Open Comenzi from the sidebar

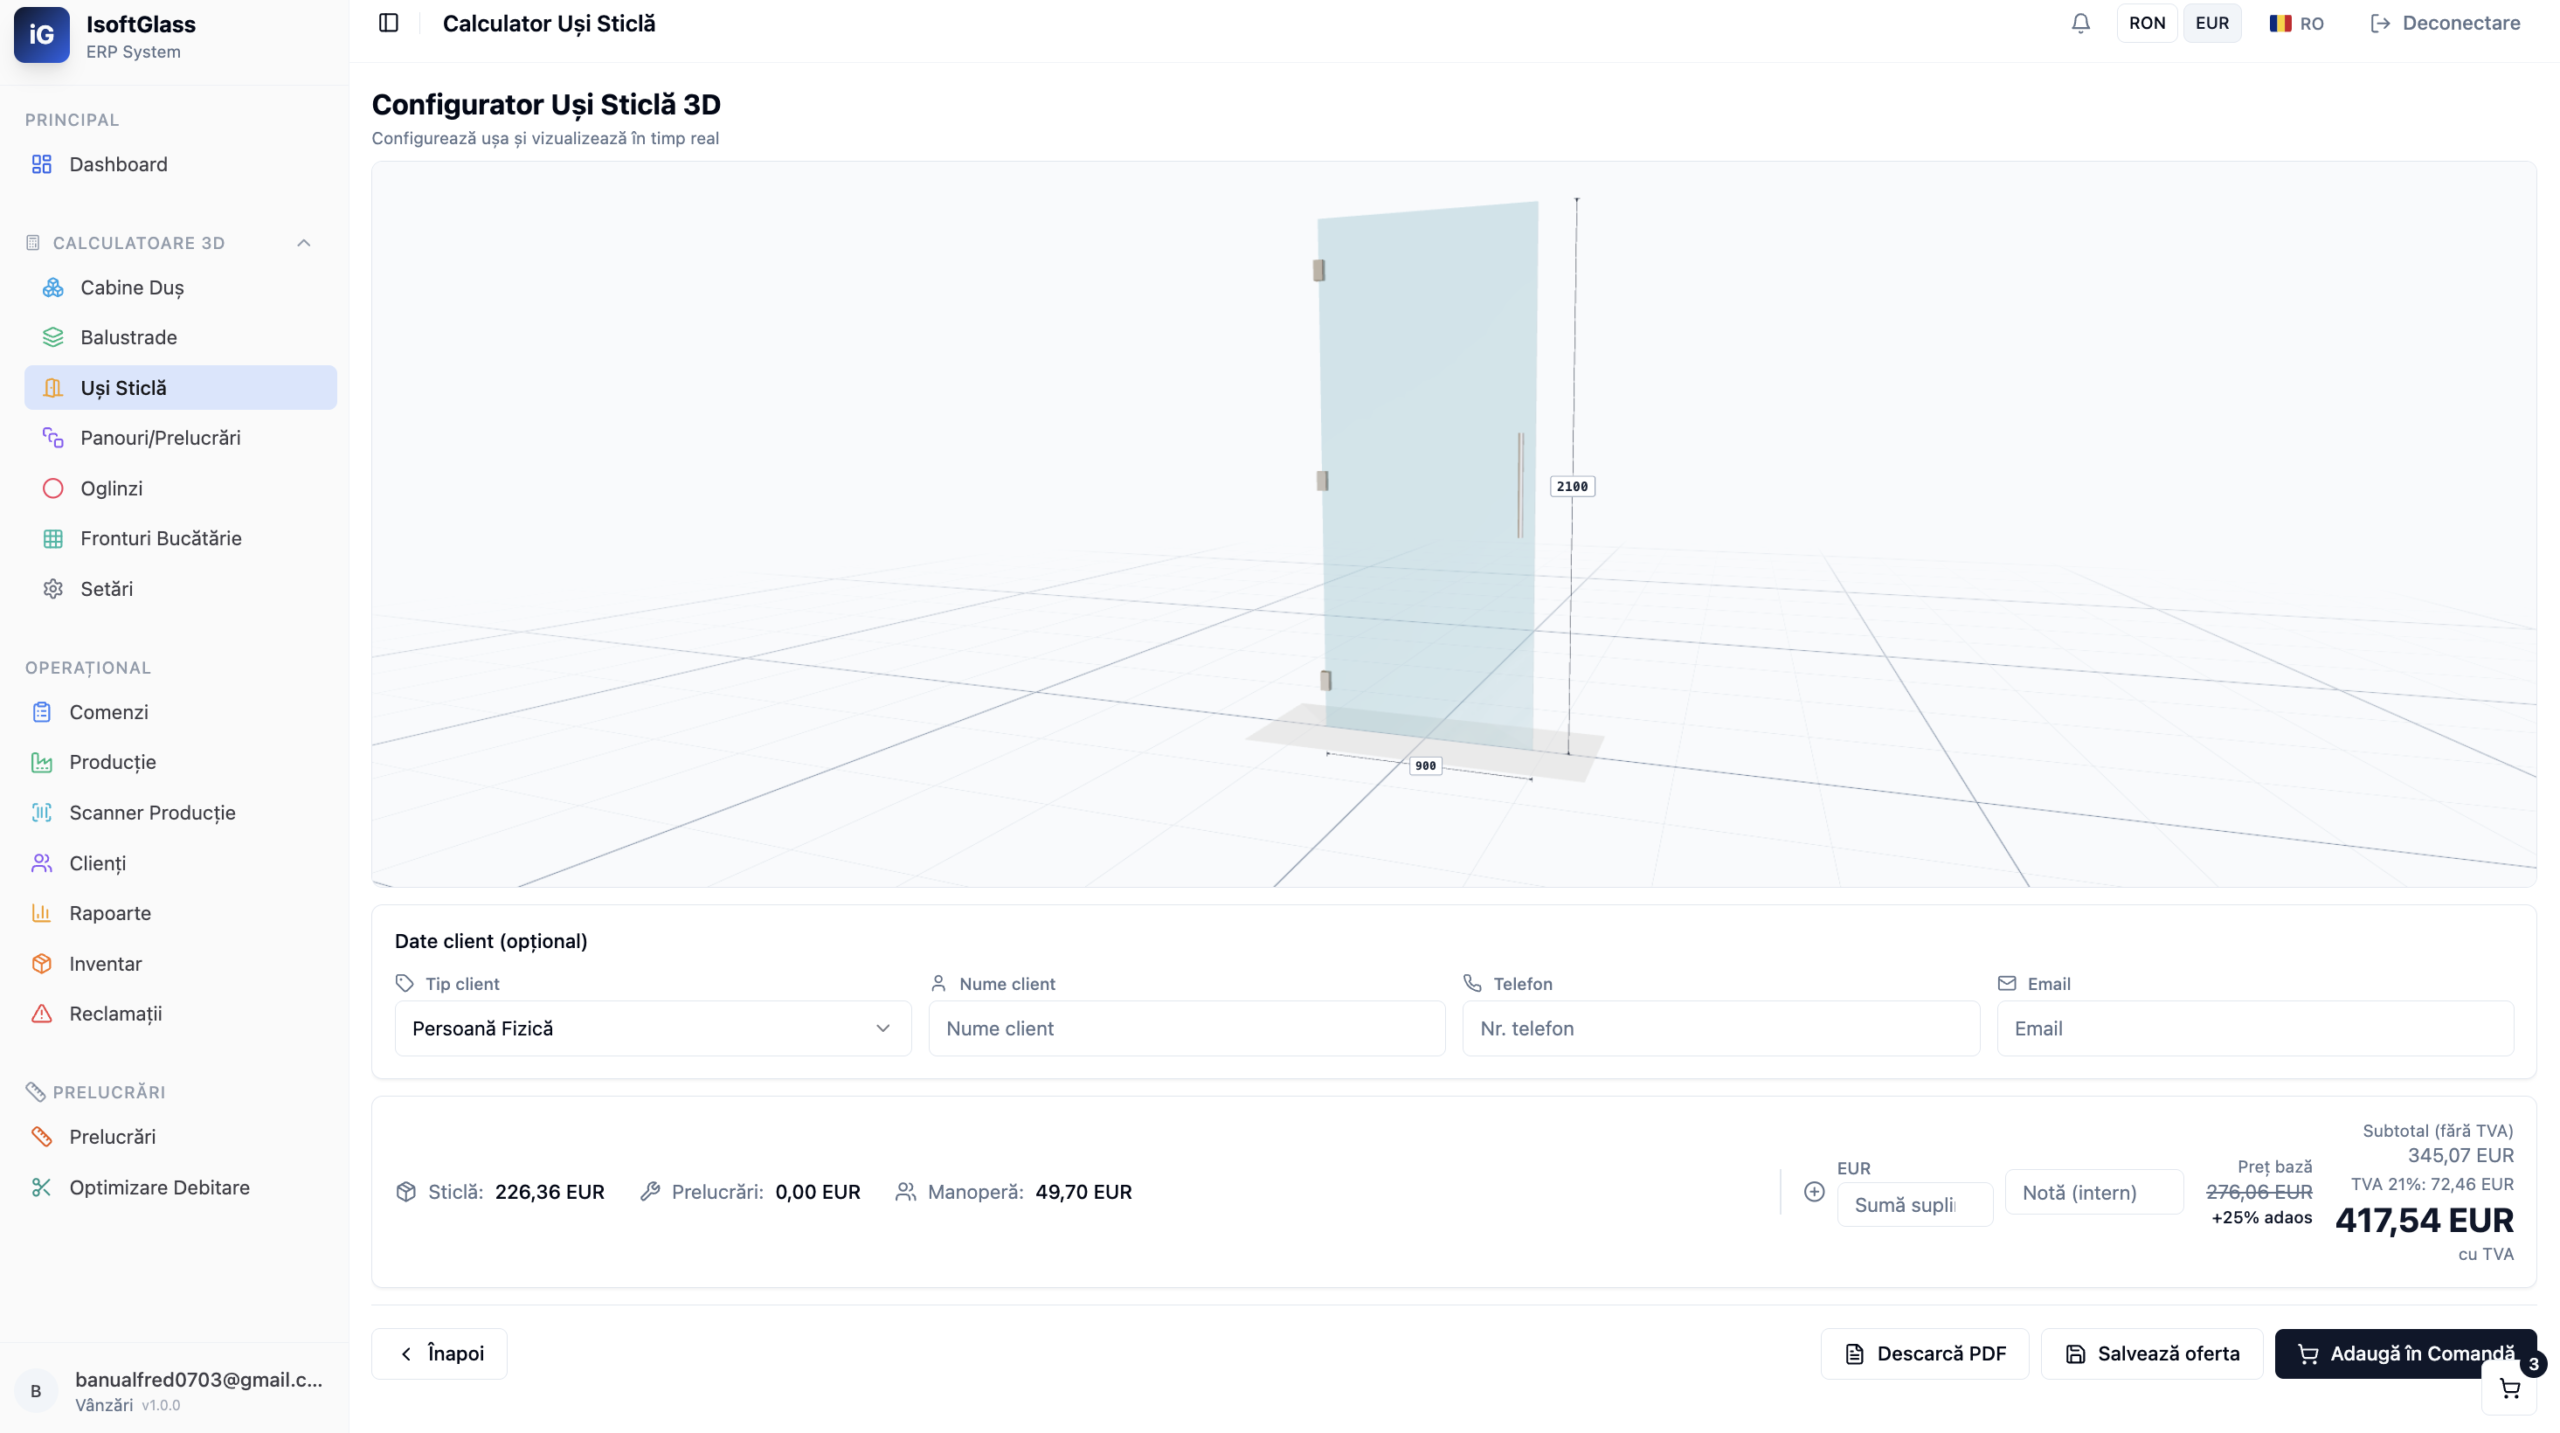[108, 712]
